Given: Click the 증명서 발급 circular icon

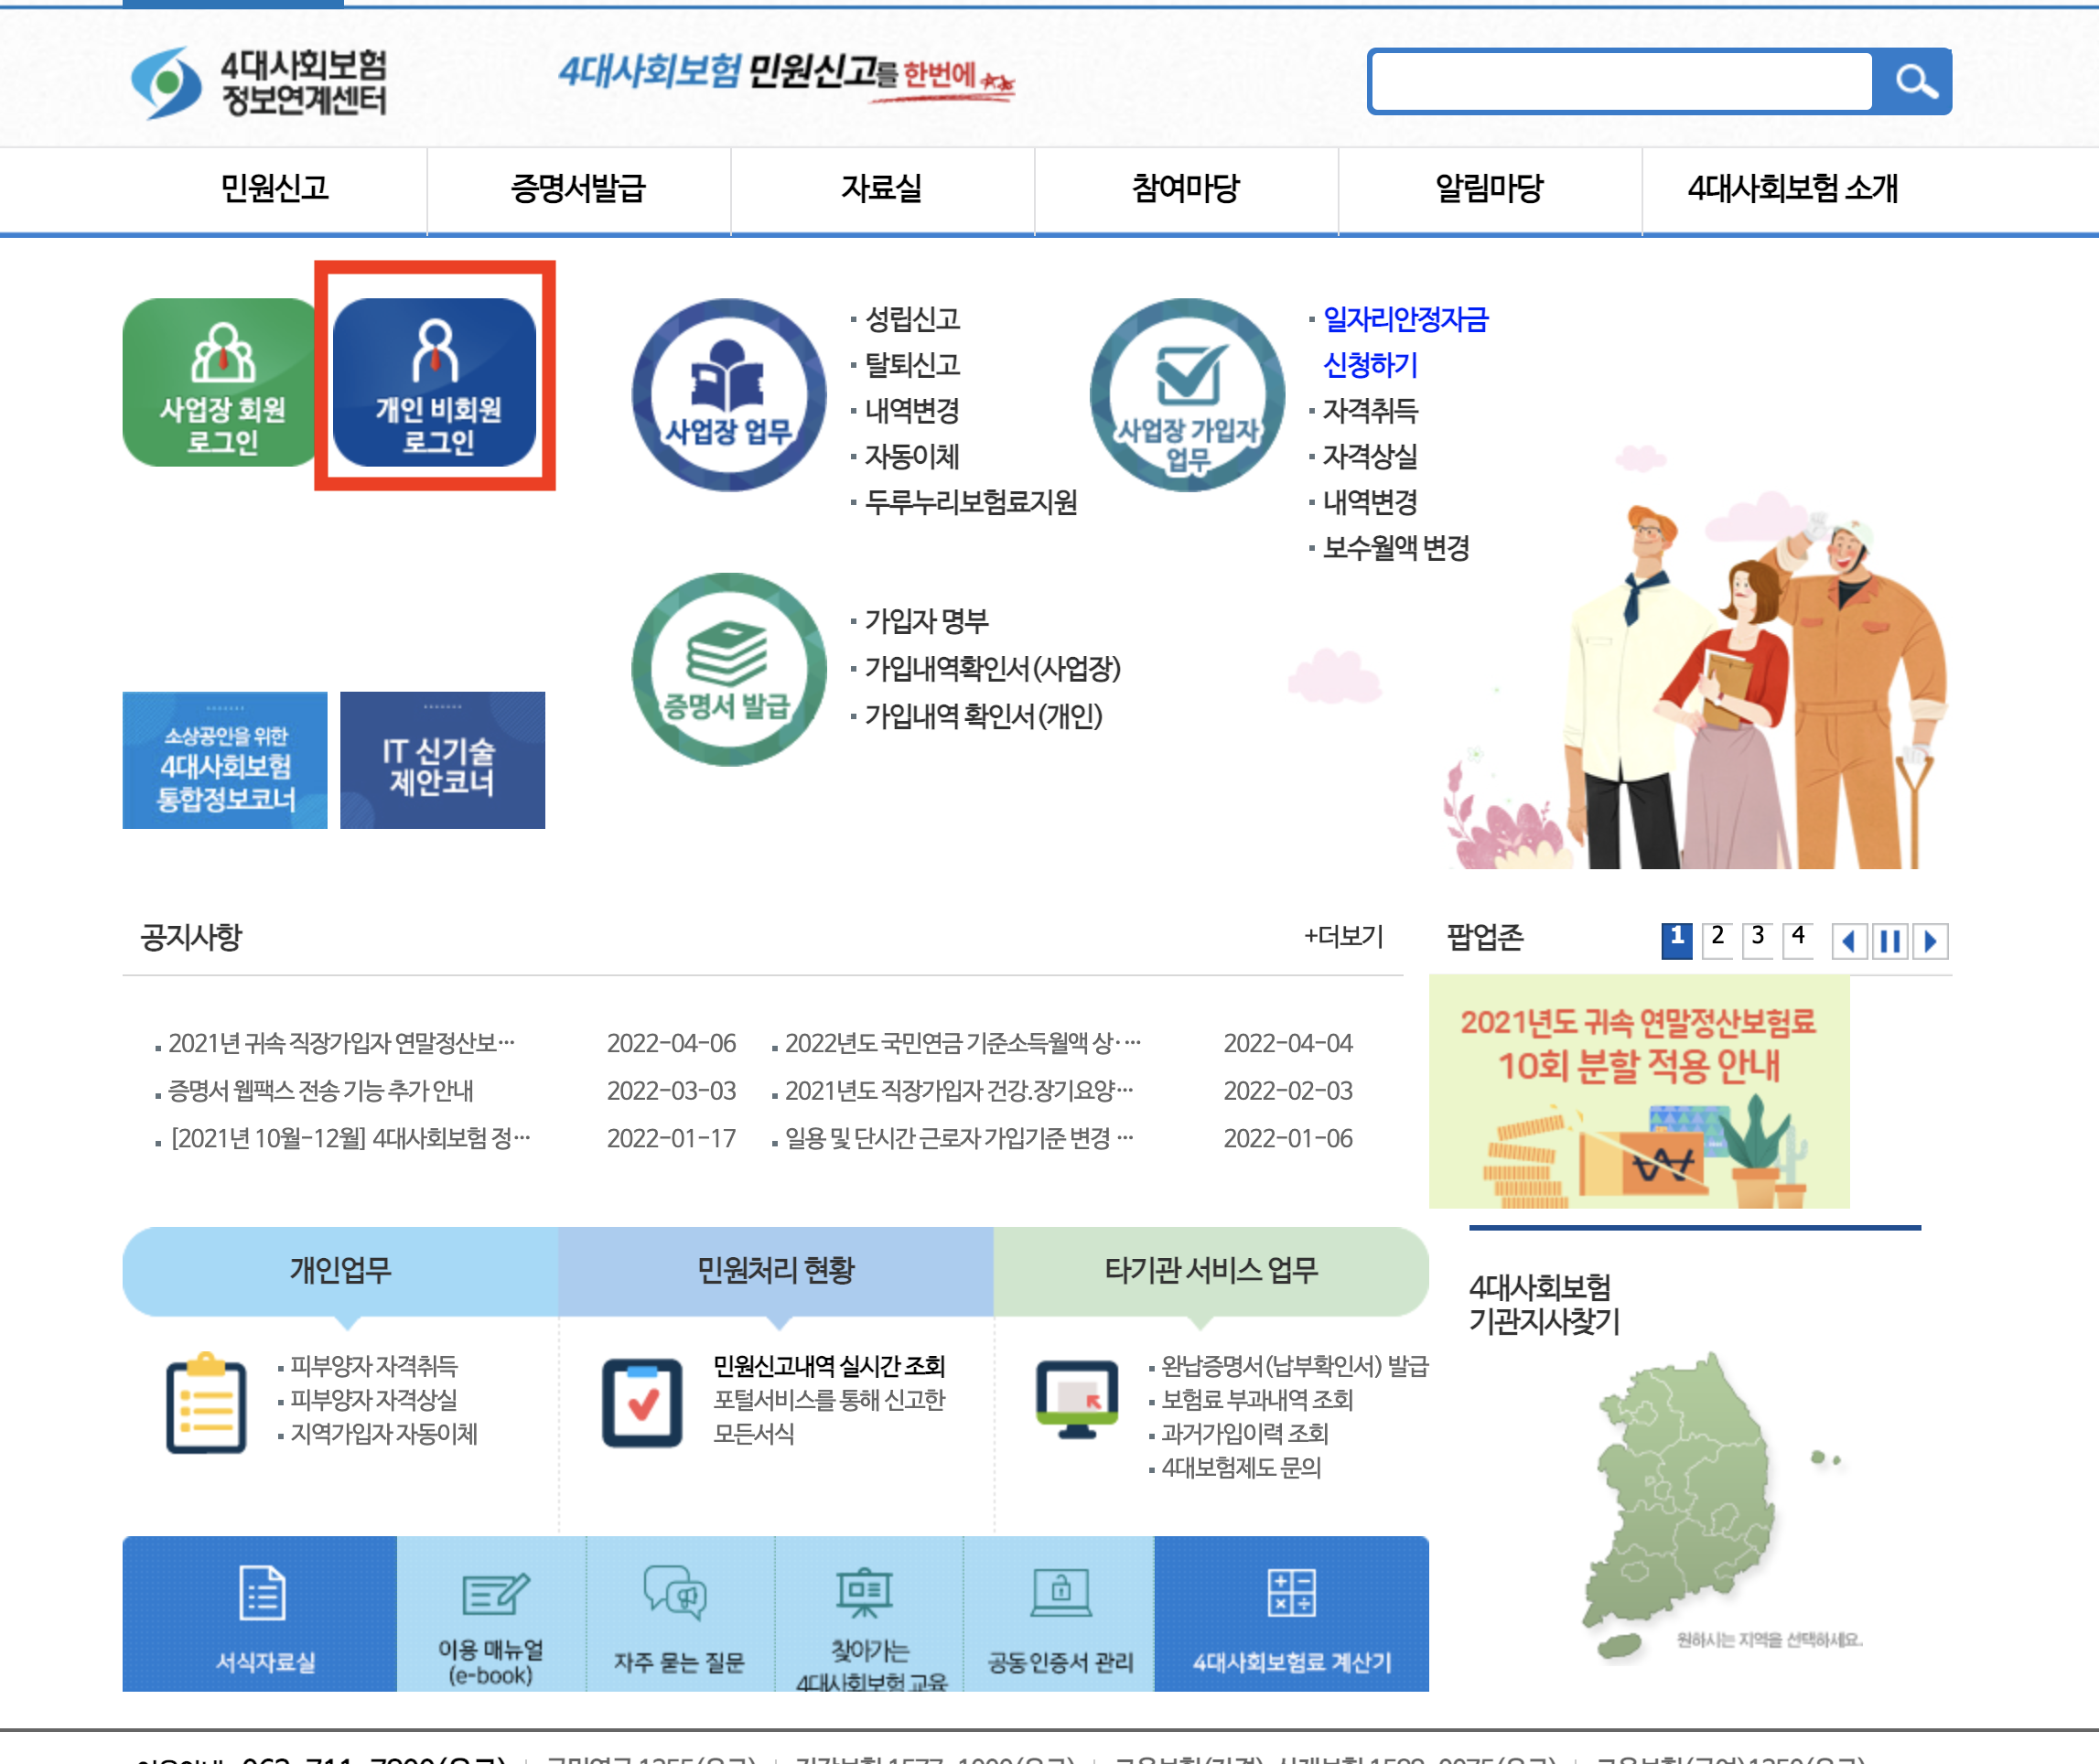Looking at the screenshot, I should coord(729,670).
